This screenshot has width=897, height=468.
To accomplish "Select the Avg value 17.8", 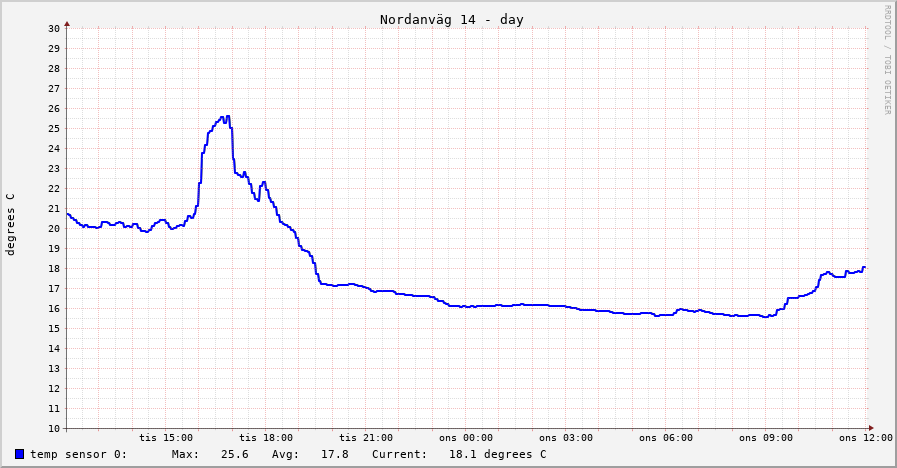I will click(335, 454).
